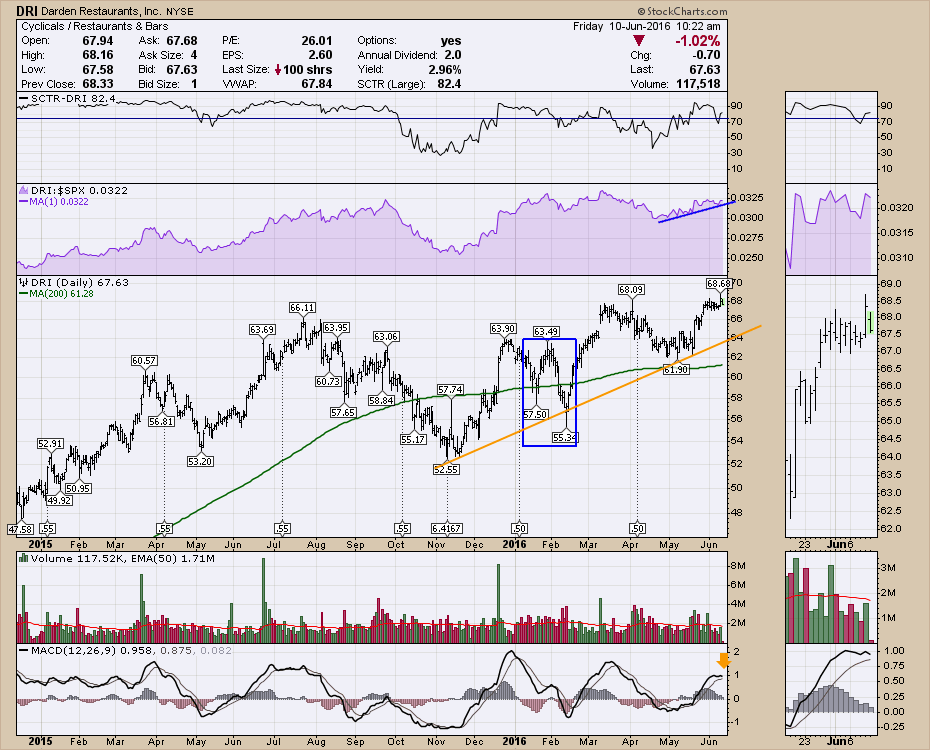
Task: Click the SCTR (Large) value 82.4
Action: [449, 84]
